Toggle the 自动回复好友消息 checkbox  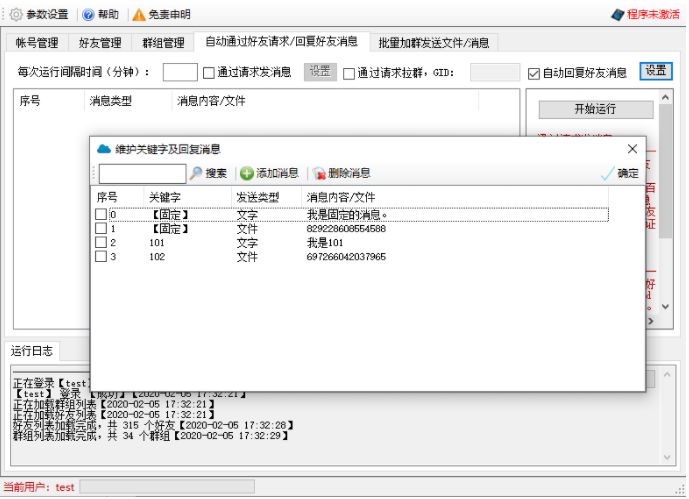click(533, 73)
